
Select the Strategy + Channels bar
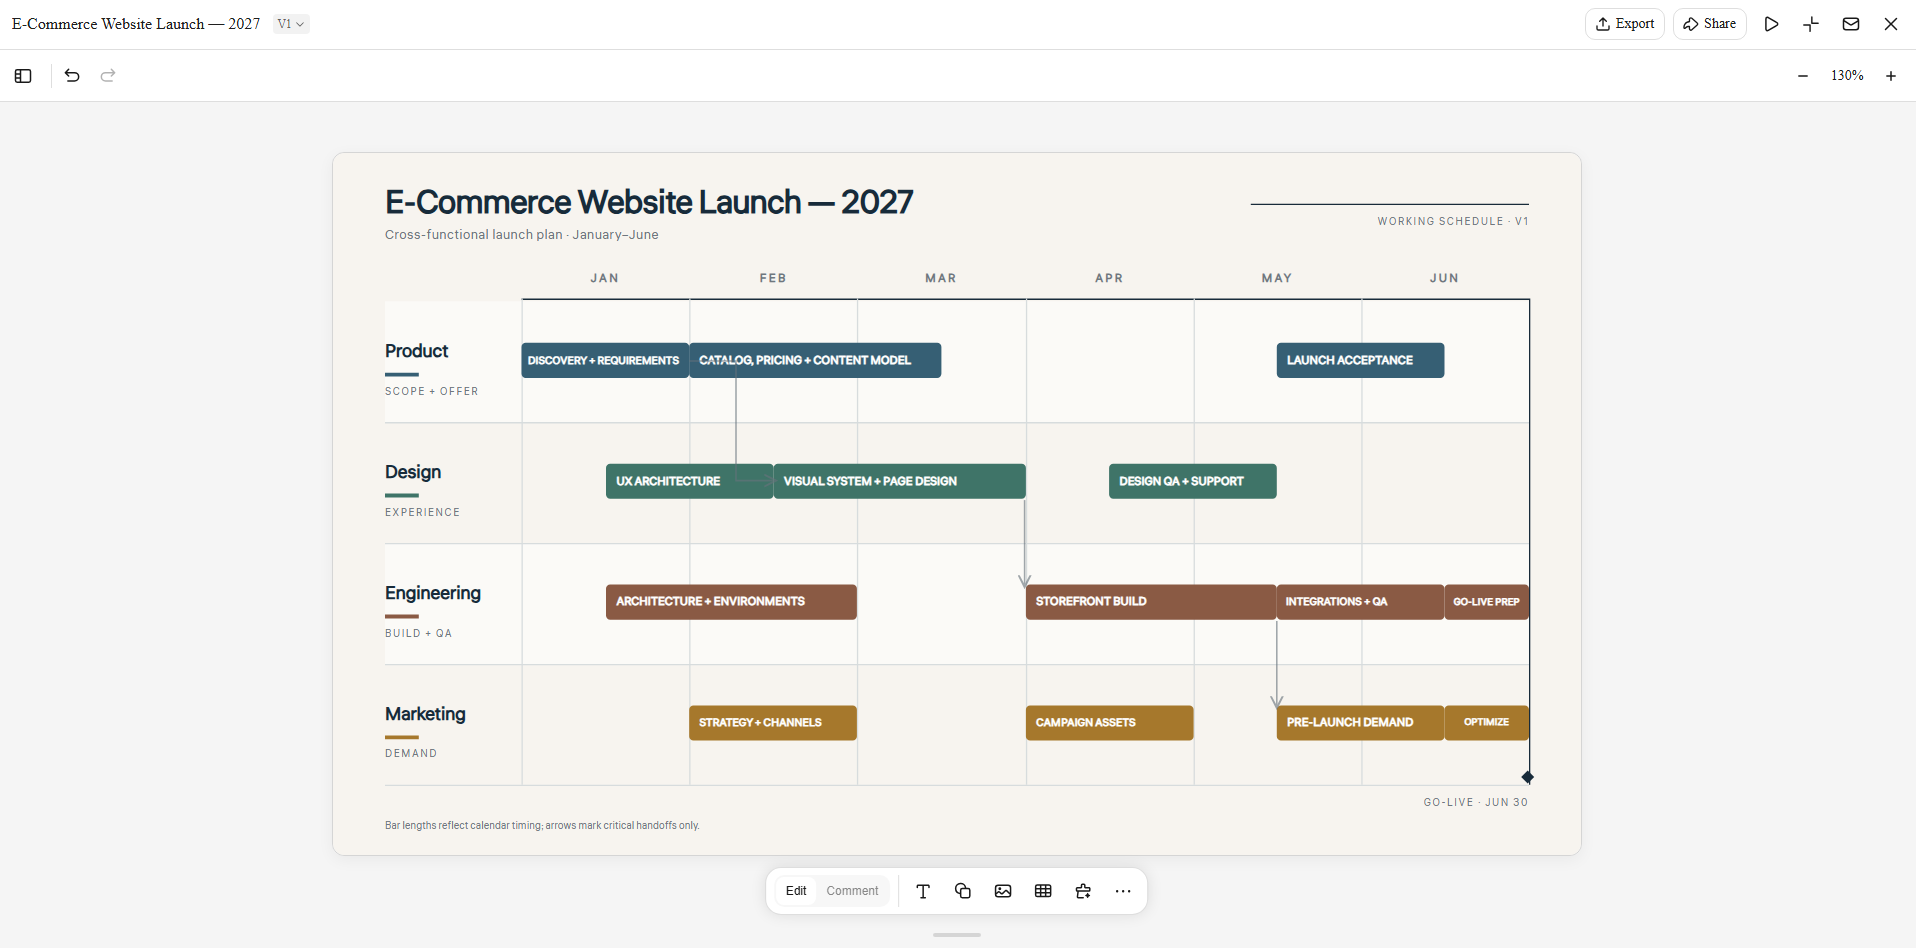pyautogui.click(x=773, y=723)
